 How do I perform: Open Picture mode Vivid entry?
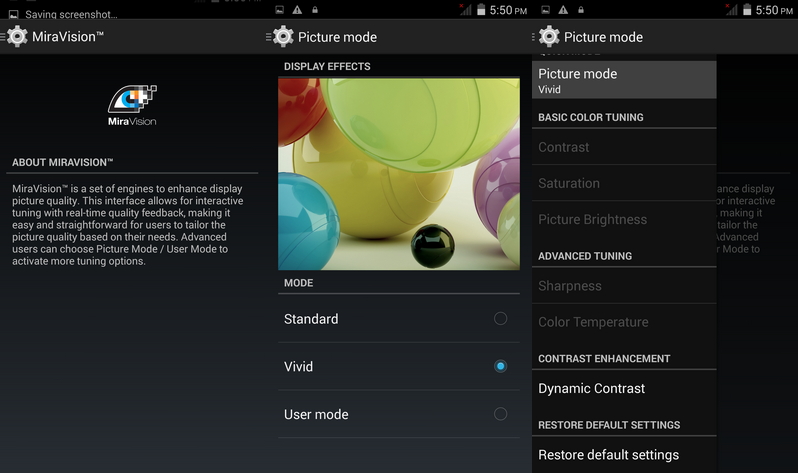[x=624, y=80]
